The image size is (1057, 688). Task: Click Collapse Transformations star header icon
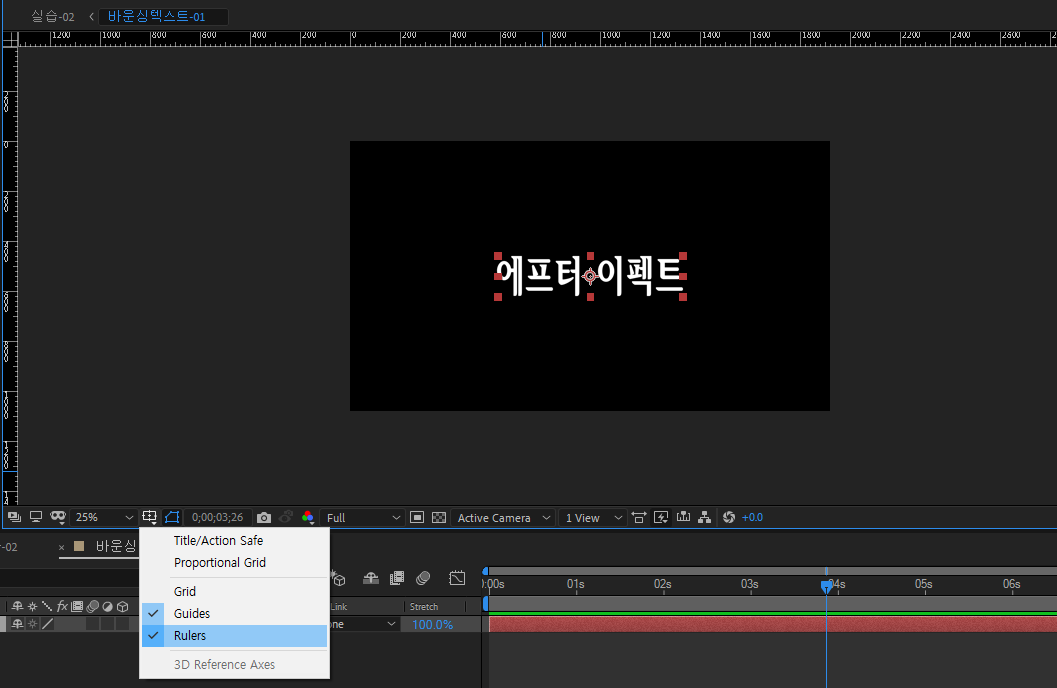coord(32,606)
